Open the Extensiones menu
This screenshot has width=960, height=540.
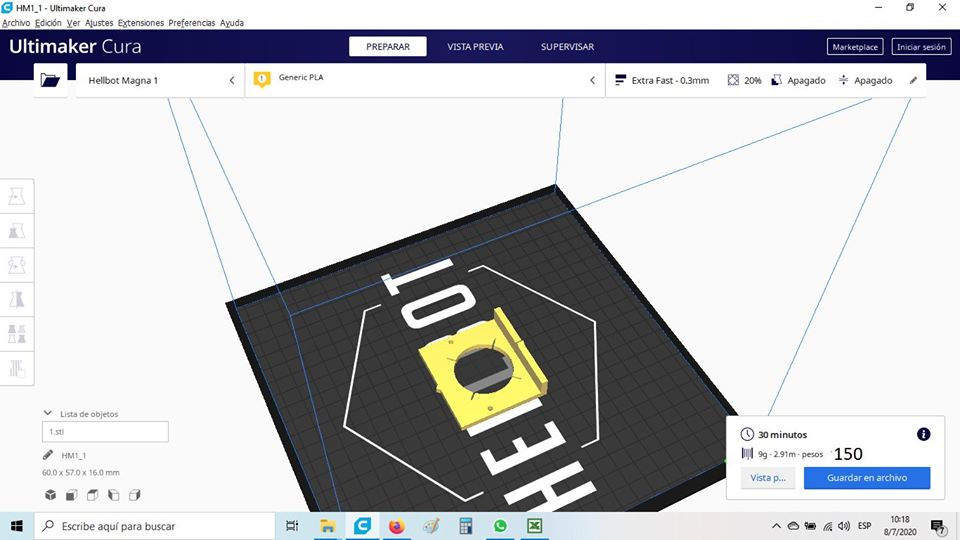pyautogui.click(x=141, y=23)
